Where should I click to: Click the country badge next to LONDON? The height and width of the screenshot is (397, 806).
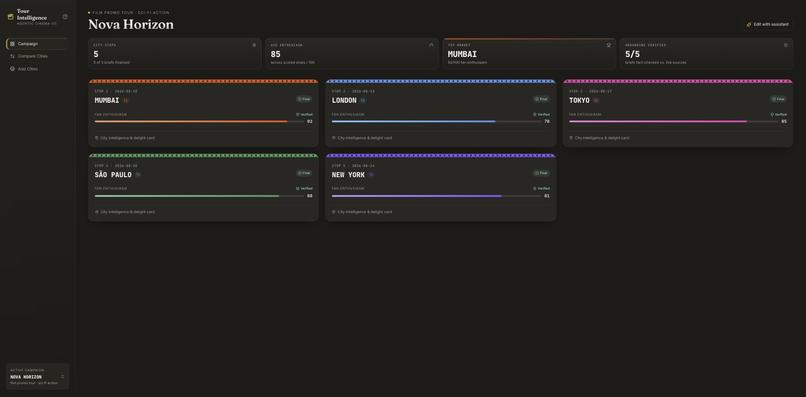click(x=362, y=101)
